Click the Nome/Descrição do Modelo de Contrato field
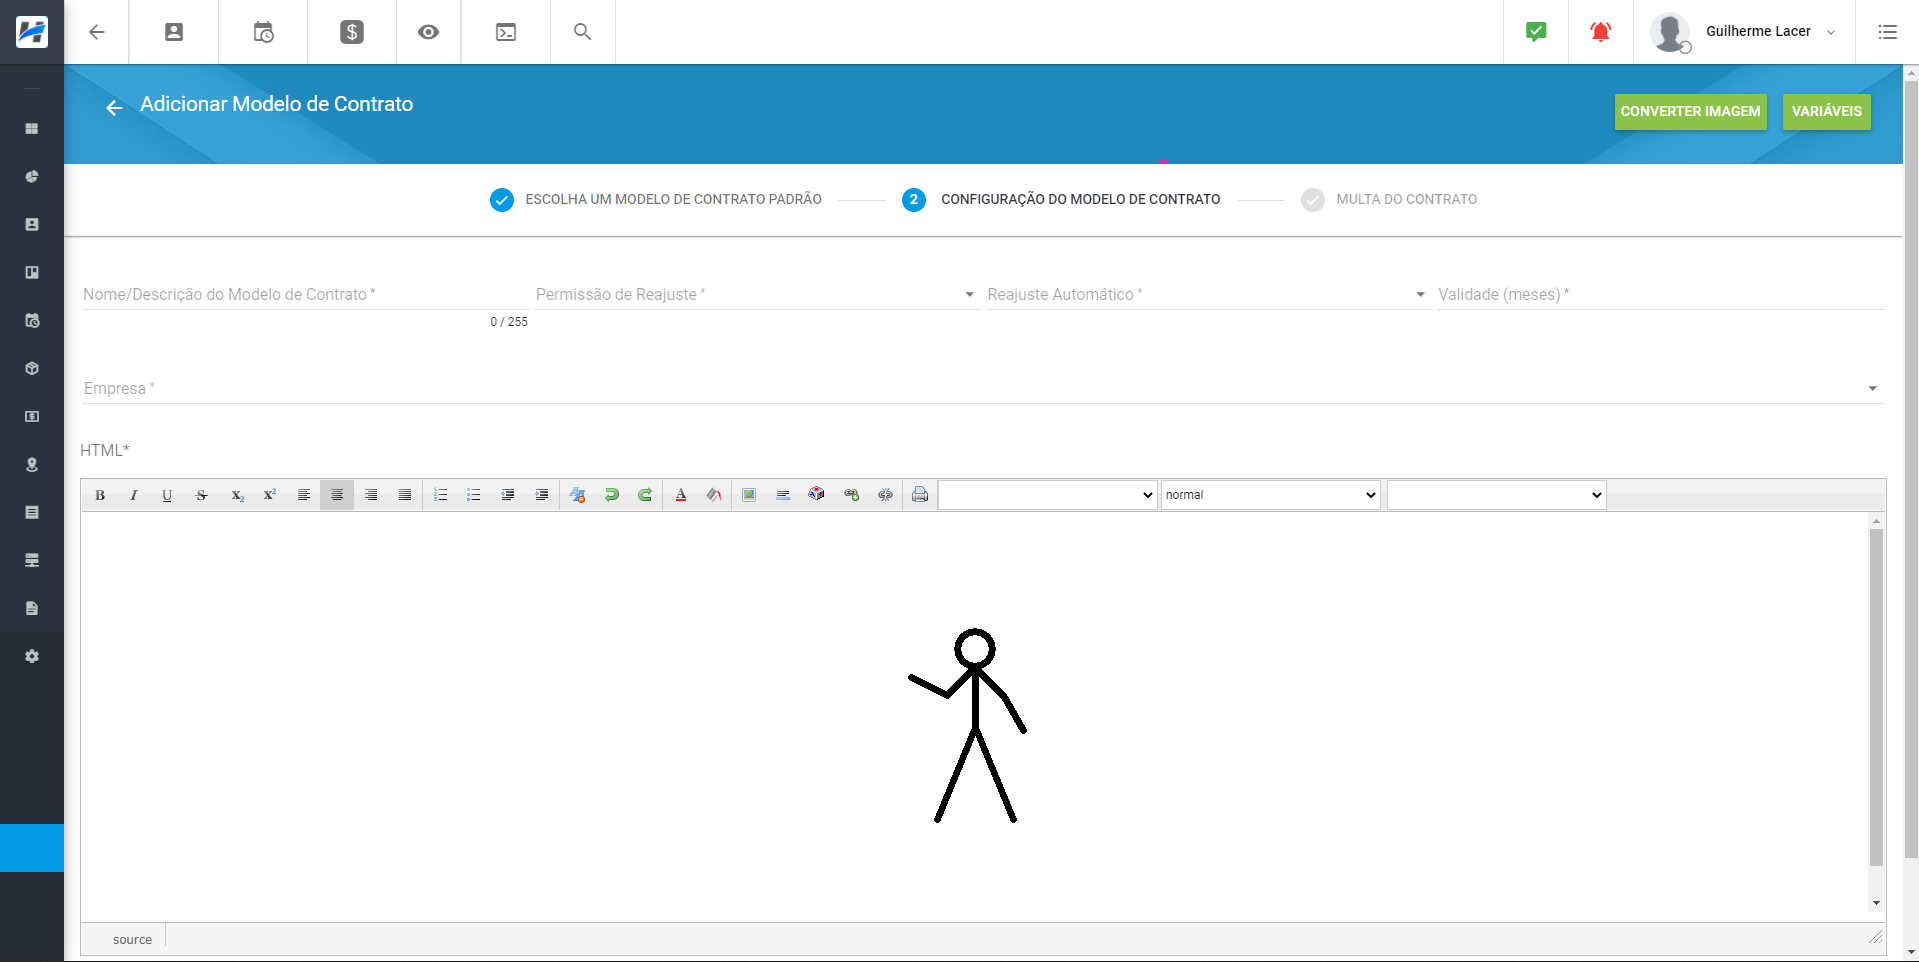 click(x=304, y=294)
